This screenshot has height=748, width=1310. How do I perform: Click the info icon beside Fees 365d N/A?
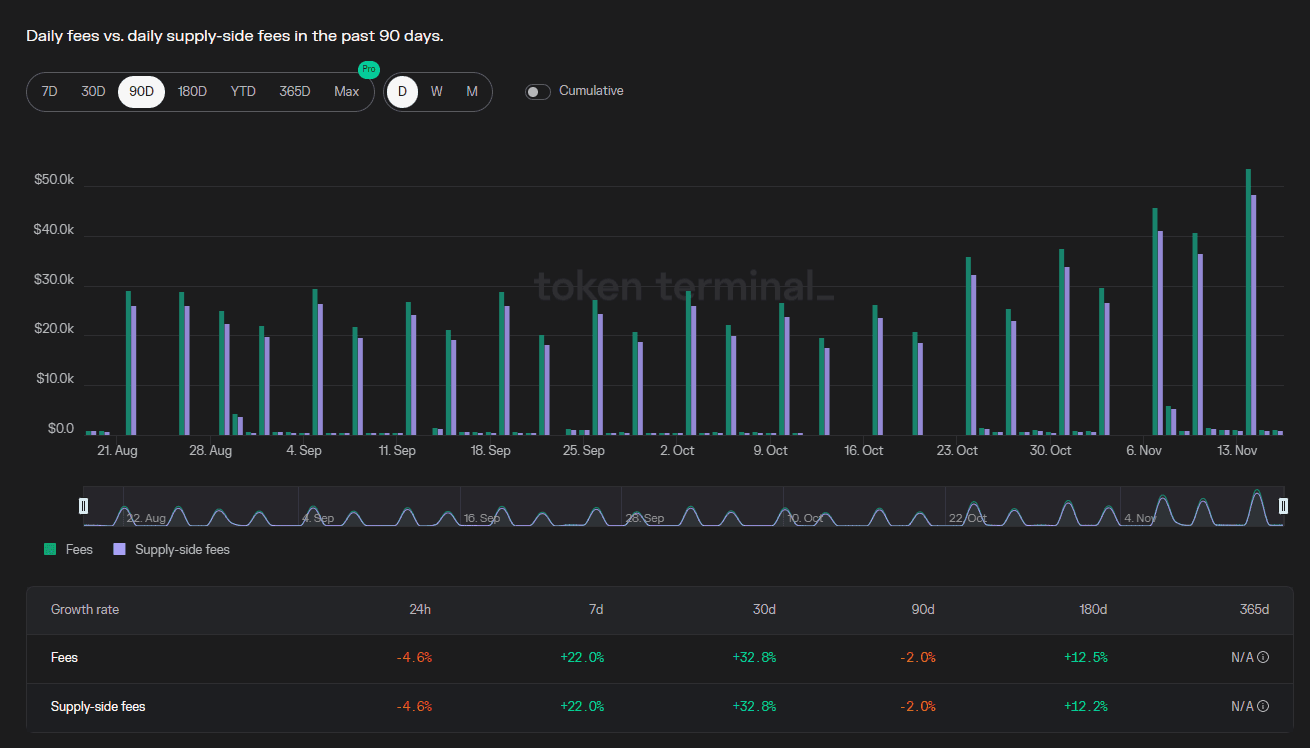(x=1263, y=658)
